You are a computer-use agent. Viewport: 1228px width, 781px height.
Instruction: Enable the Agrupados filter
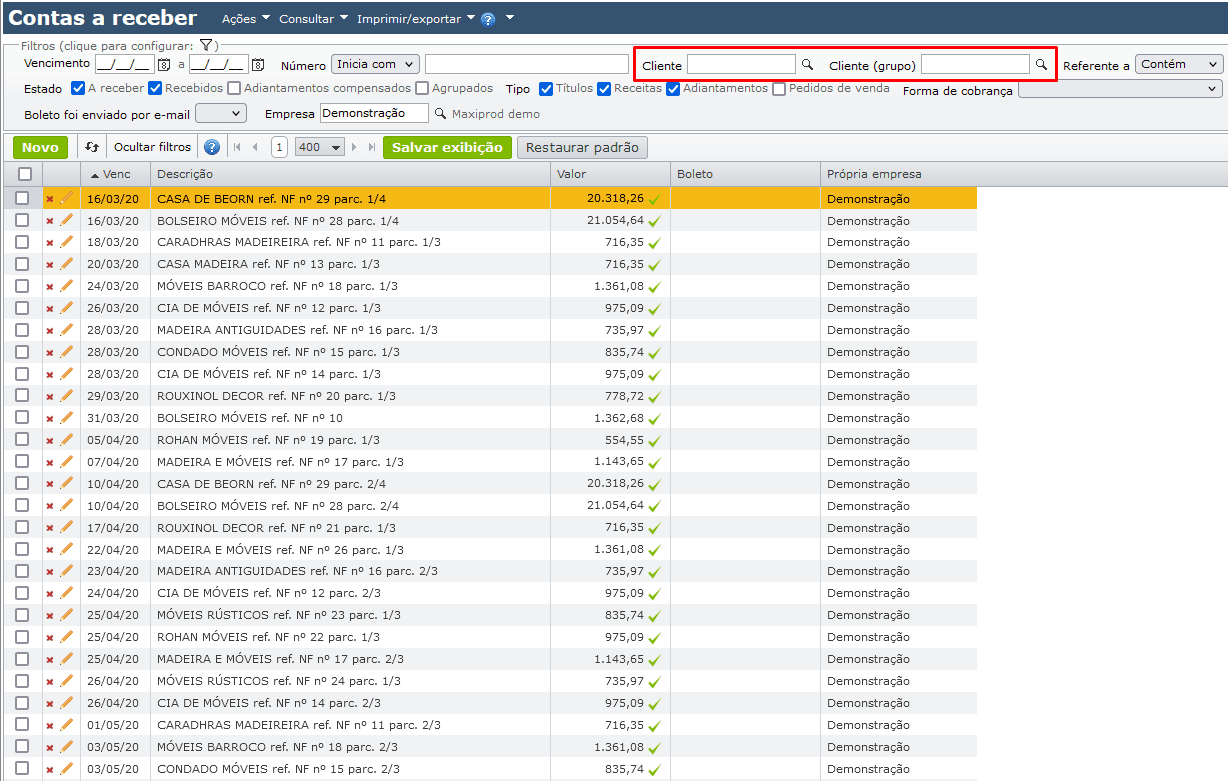click(x=422, y=88)
